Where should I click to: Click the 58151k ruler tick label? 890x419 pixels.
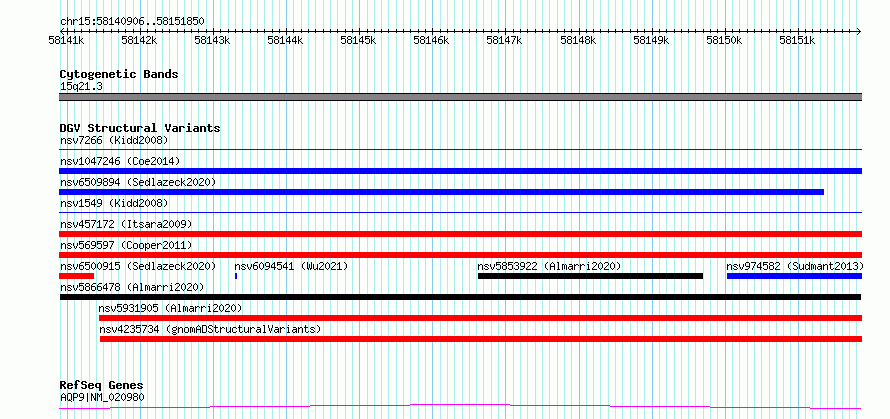tap(798, 40)
